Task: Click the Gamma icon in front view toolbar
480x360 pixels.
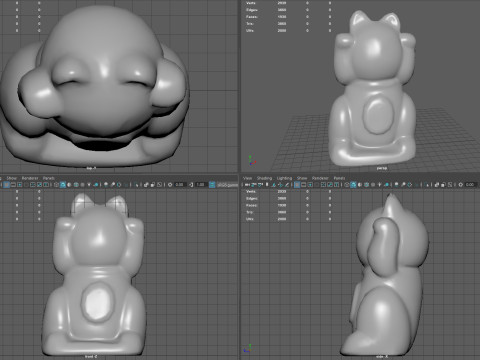Action: (x=191, y=184)
